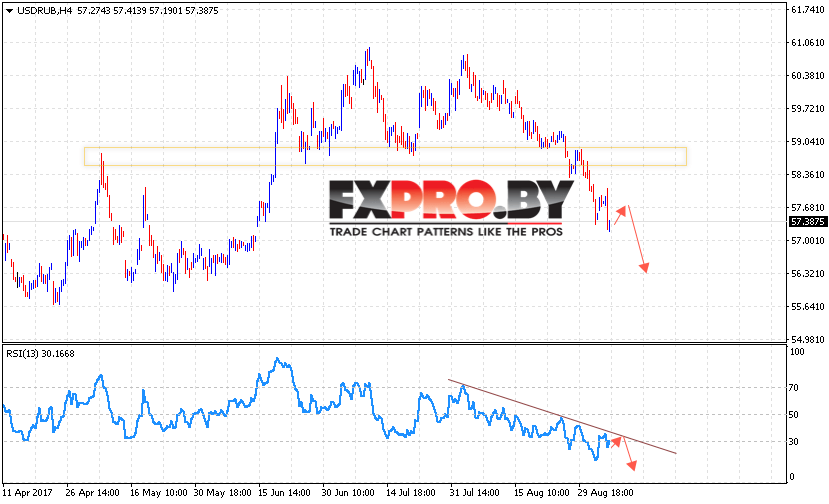Select the yellow support zone rectangle
Screen dimensions: 829x504
coord(385,157)
